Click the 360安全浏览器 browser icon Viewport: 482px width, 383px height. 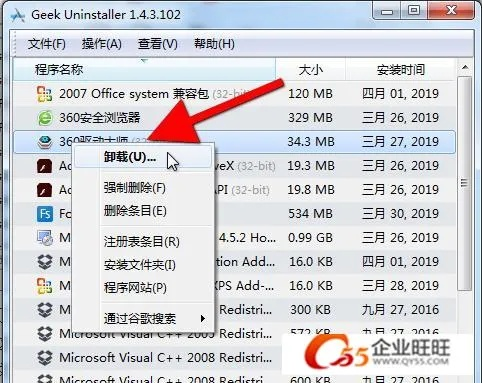pos(45,118)
